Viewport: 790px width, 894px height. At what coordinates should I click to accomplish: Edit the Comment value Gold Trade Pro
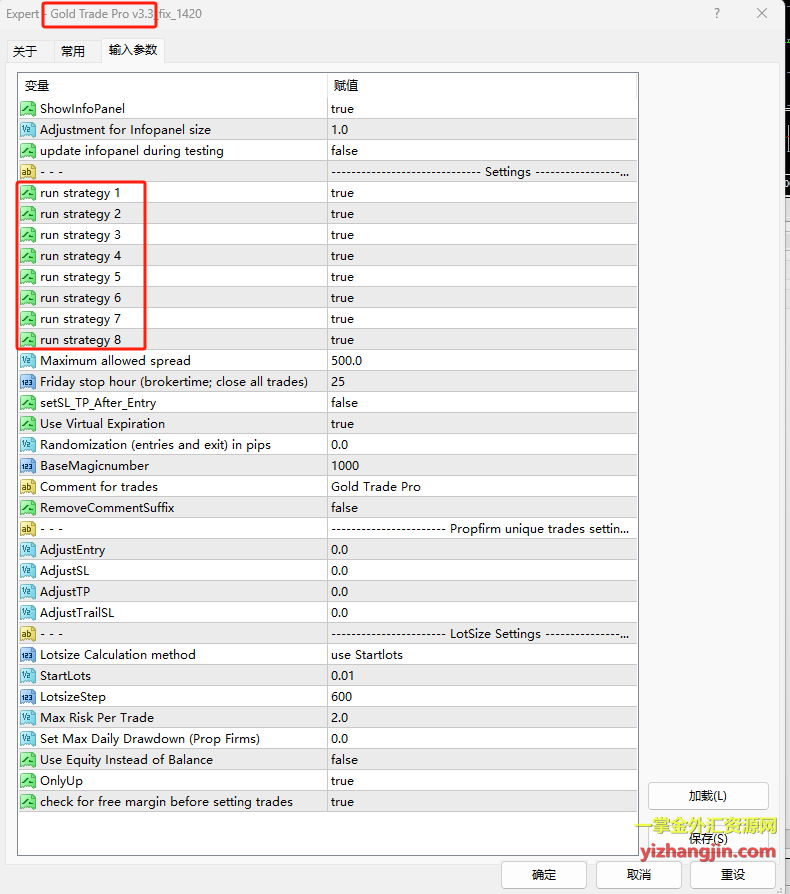pyautogui.click(x=482, y=487)
